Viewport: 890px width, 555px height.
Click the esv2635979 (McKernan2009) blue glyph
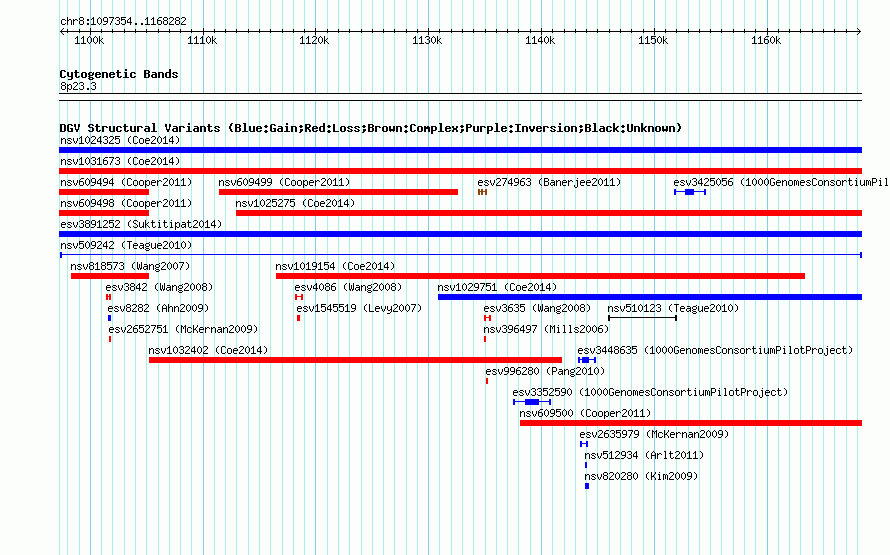coord(583,444)
